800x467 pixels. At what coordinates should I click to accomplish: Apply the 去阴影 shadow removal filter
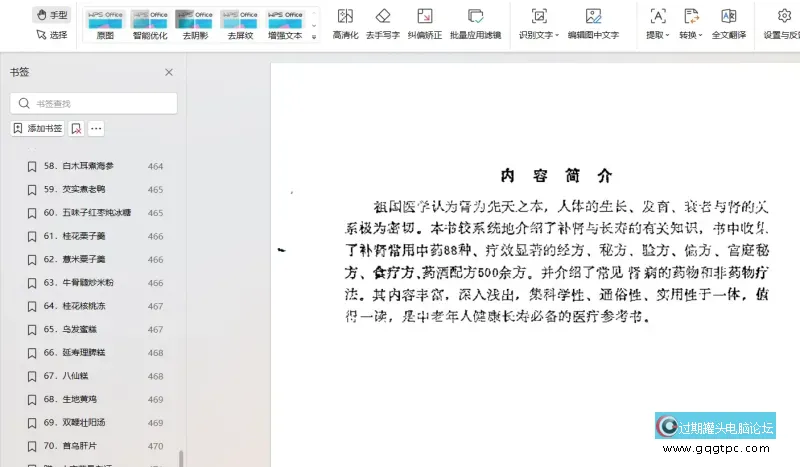point(195,25)
